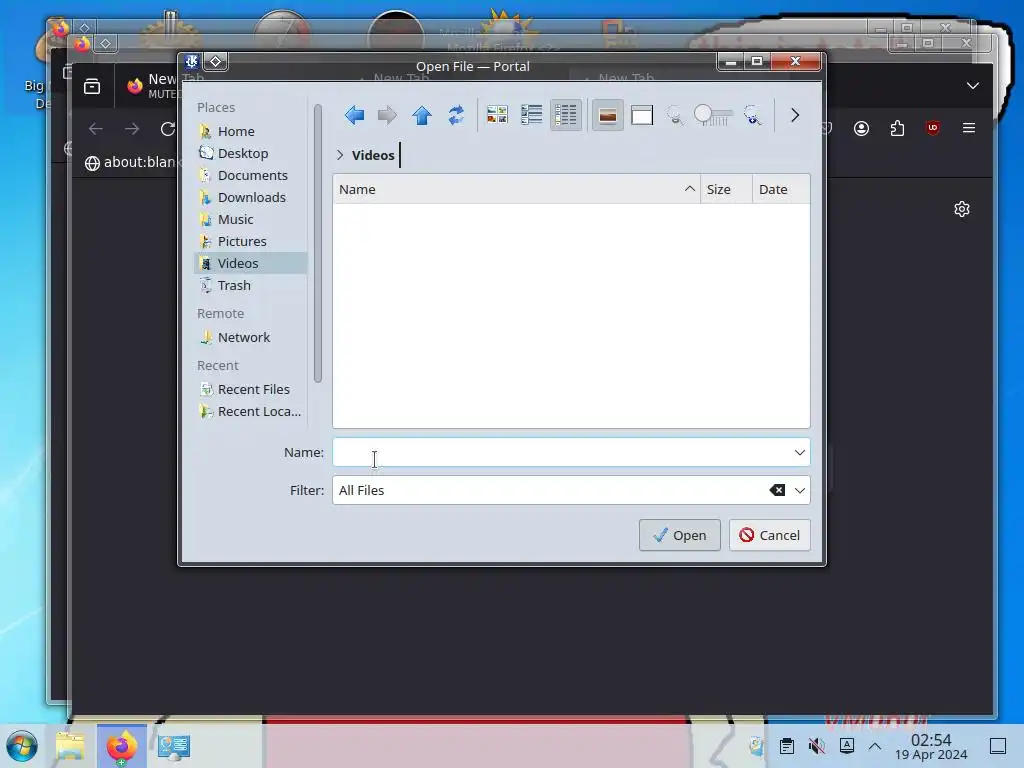Open file manager from taskbar
The width and height of the screenshot is (1024, 768).
point(70,745)
